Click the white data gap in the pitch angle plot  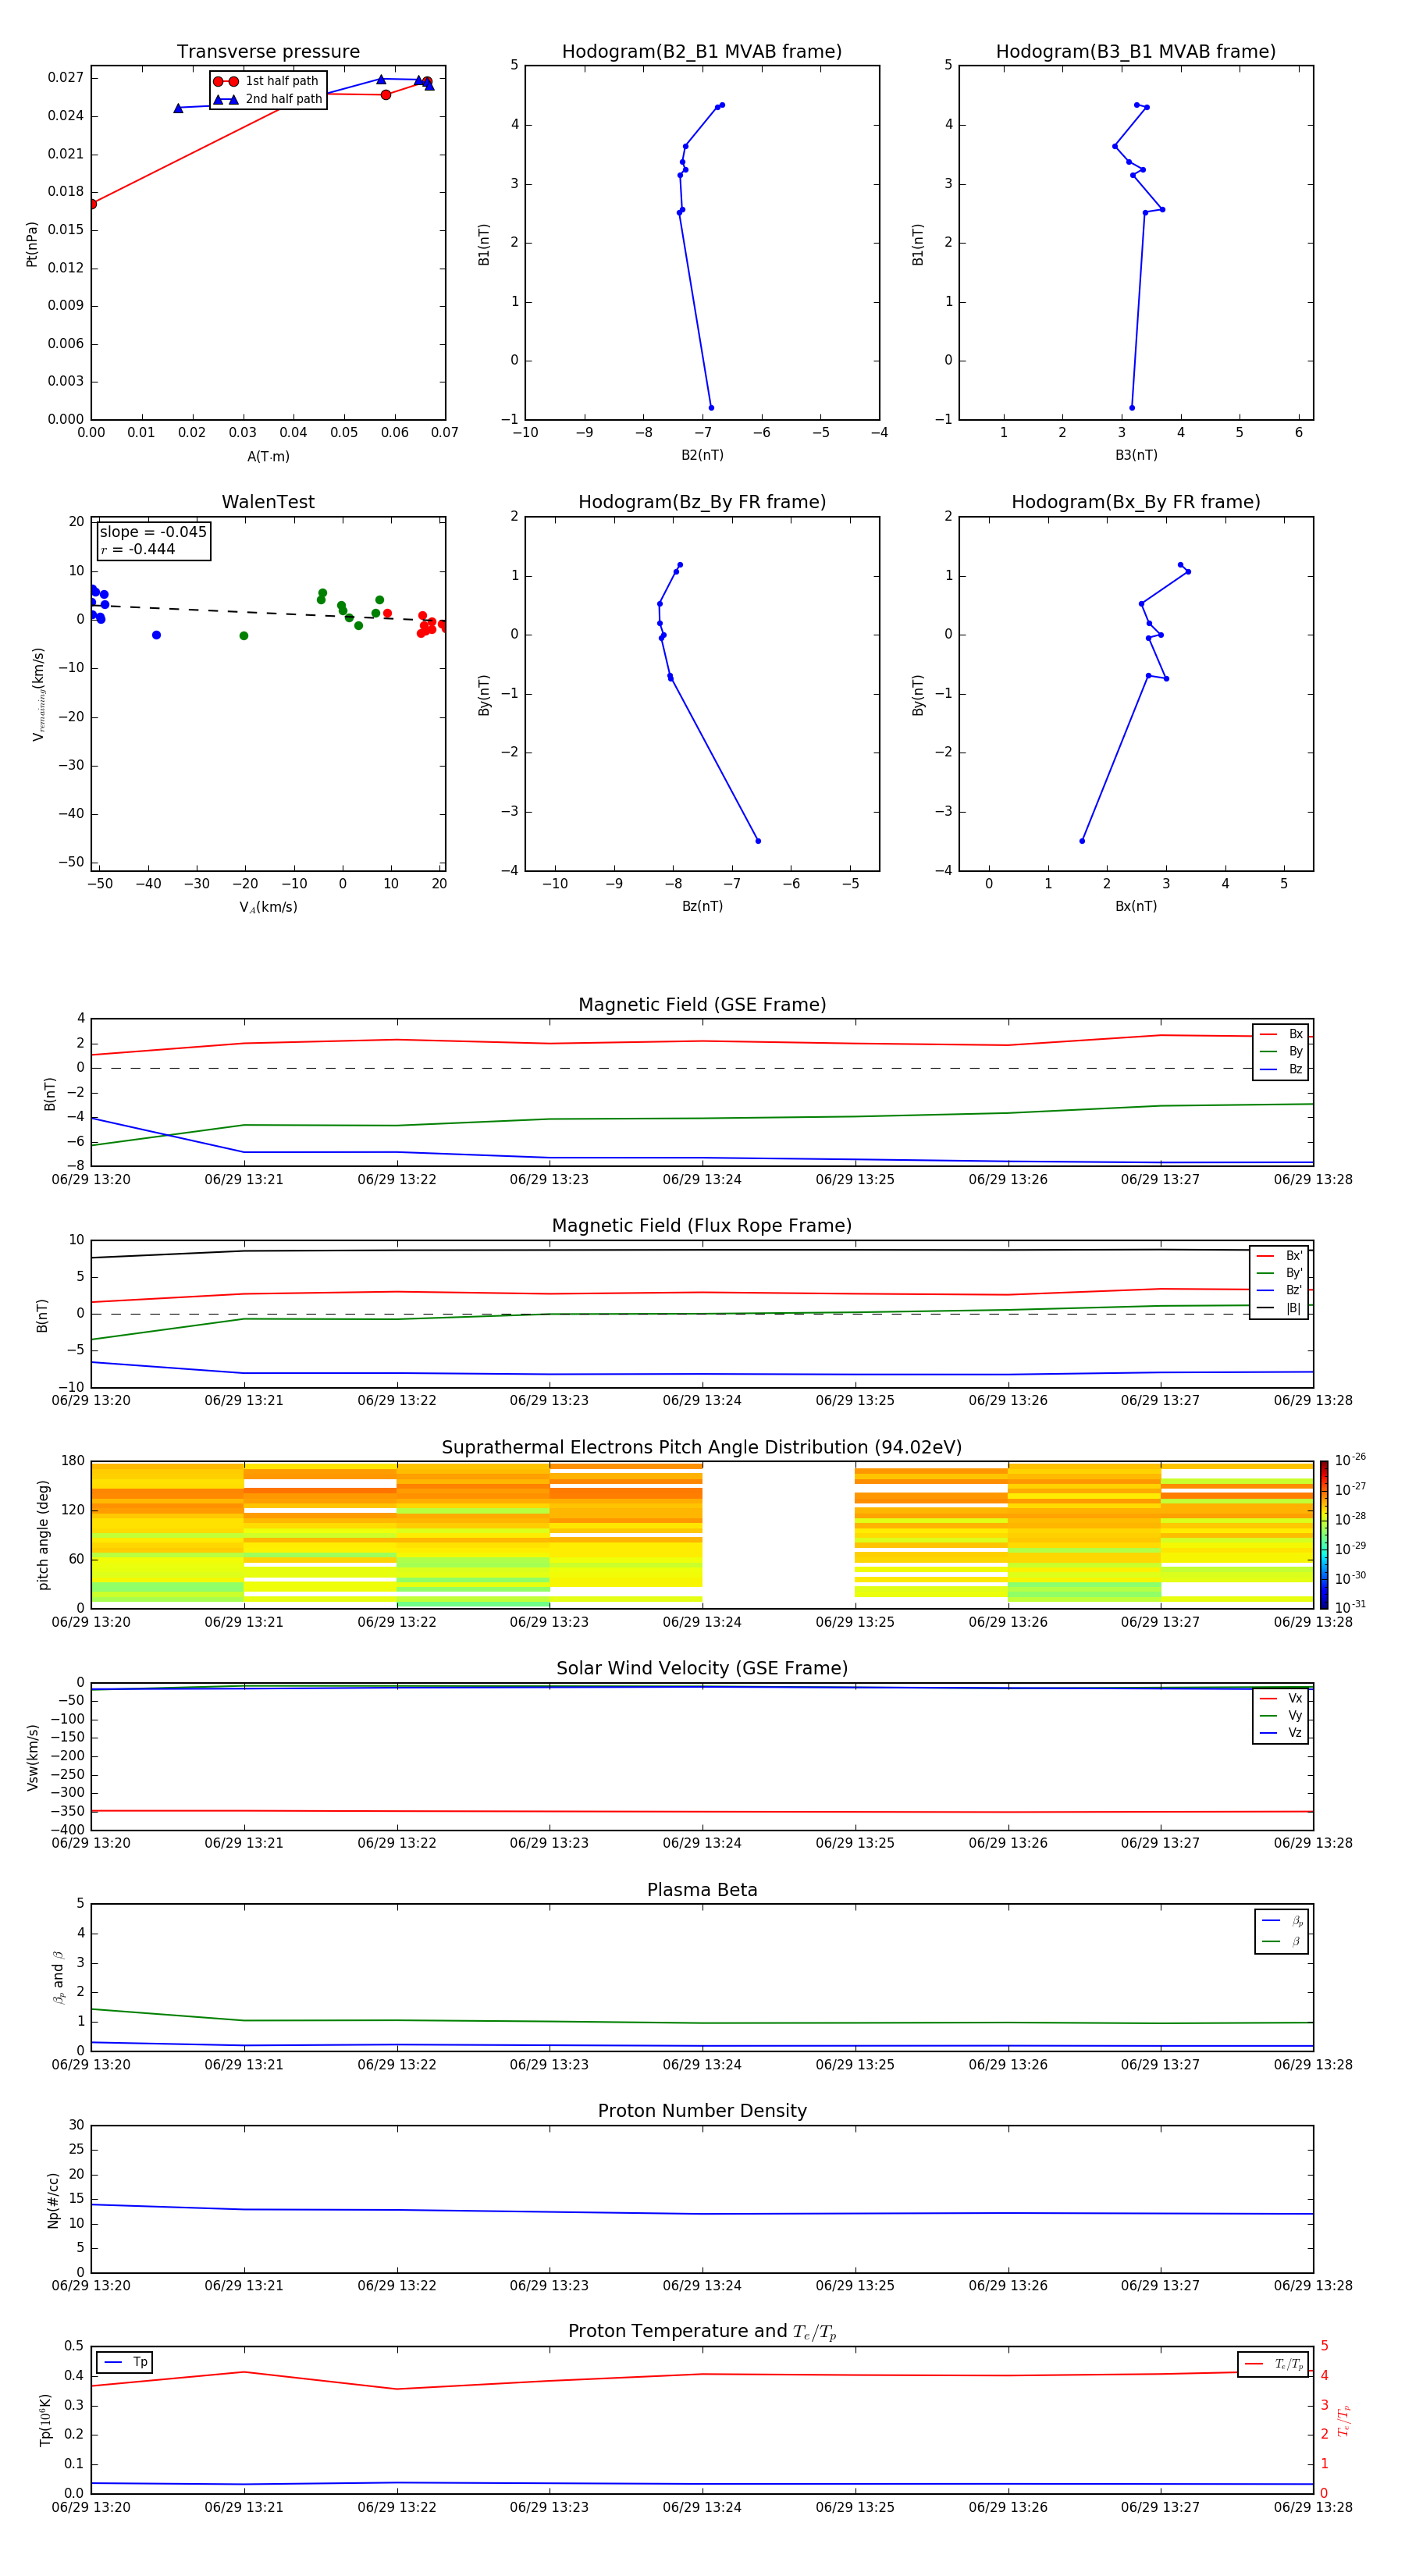778,1534
